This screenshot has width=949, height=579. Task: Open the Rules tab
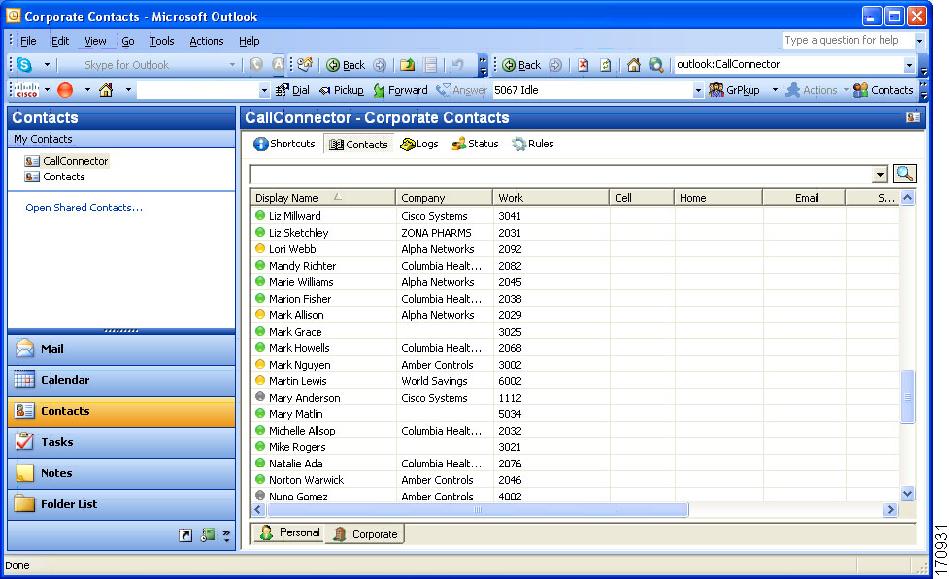pyautogui.click(x=533, y=143)
